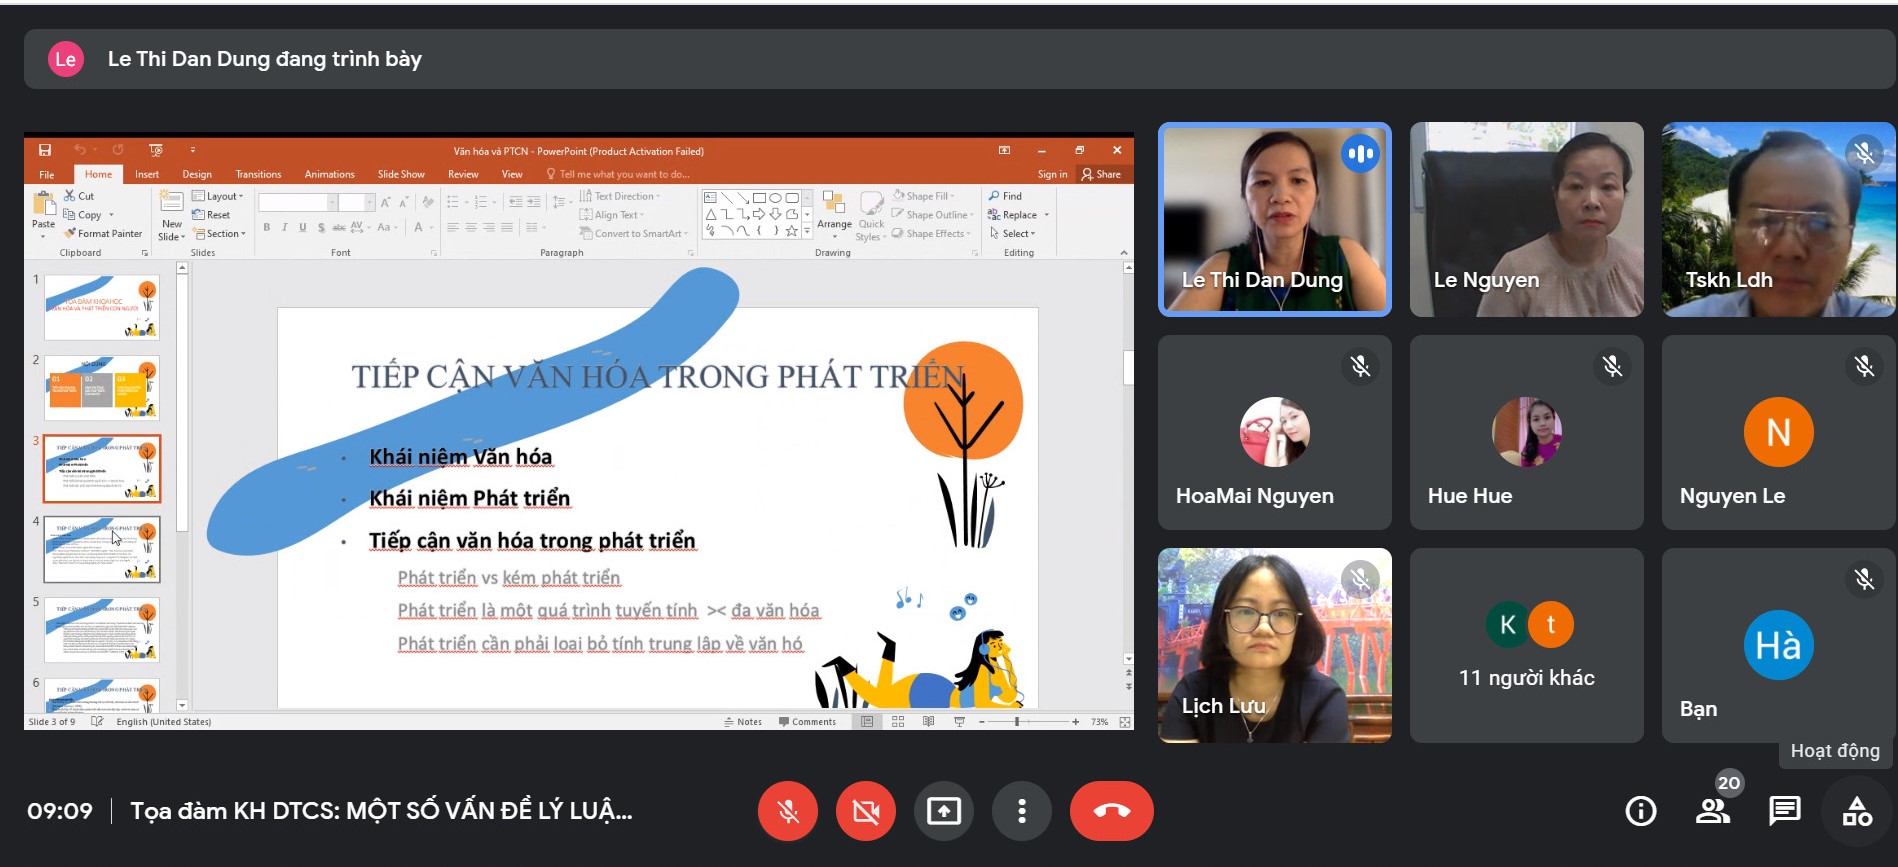
Task: Open the three-dot more options menu
Action: 1021,811
